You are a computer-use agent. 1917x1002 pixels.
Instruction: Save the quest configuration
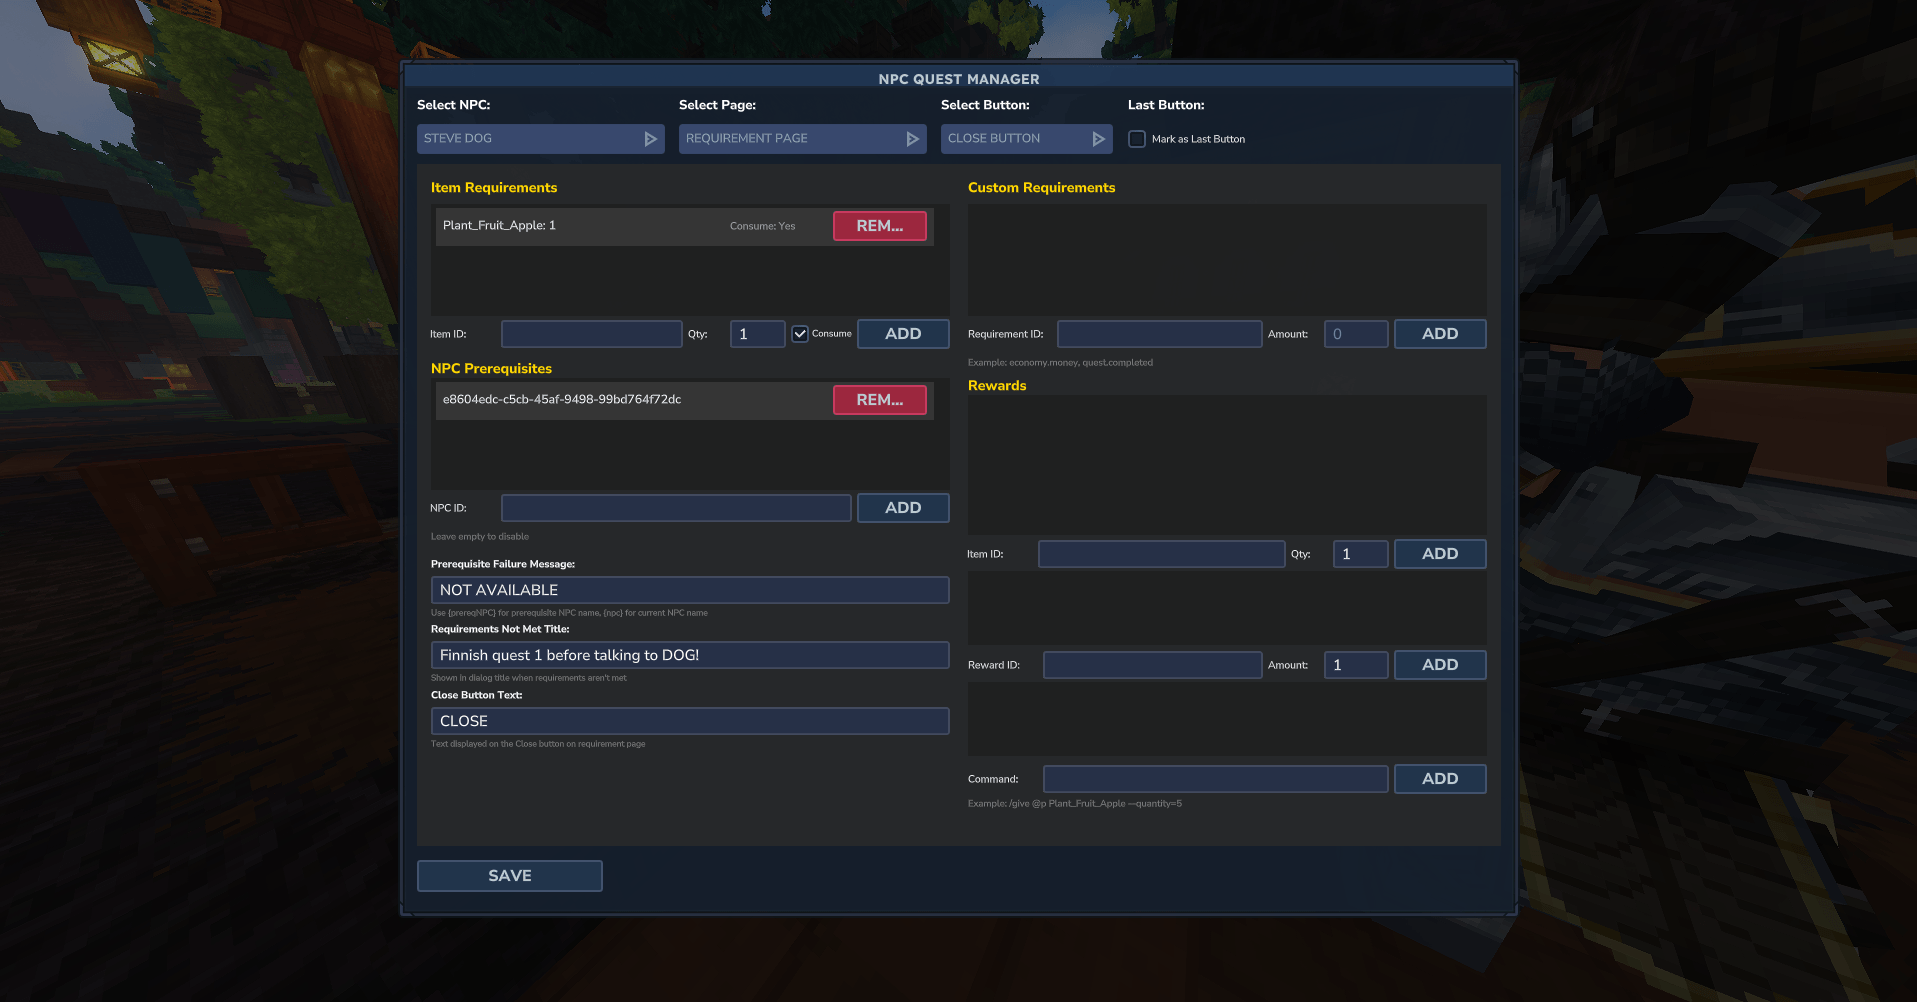(509, 876)
